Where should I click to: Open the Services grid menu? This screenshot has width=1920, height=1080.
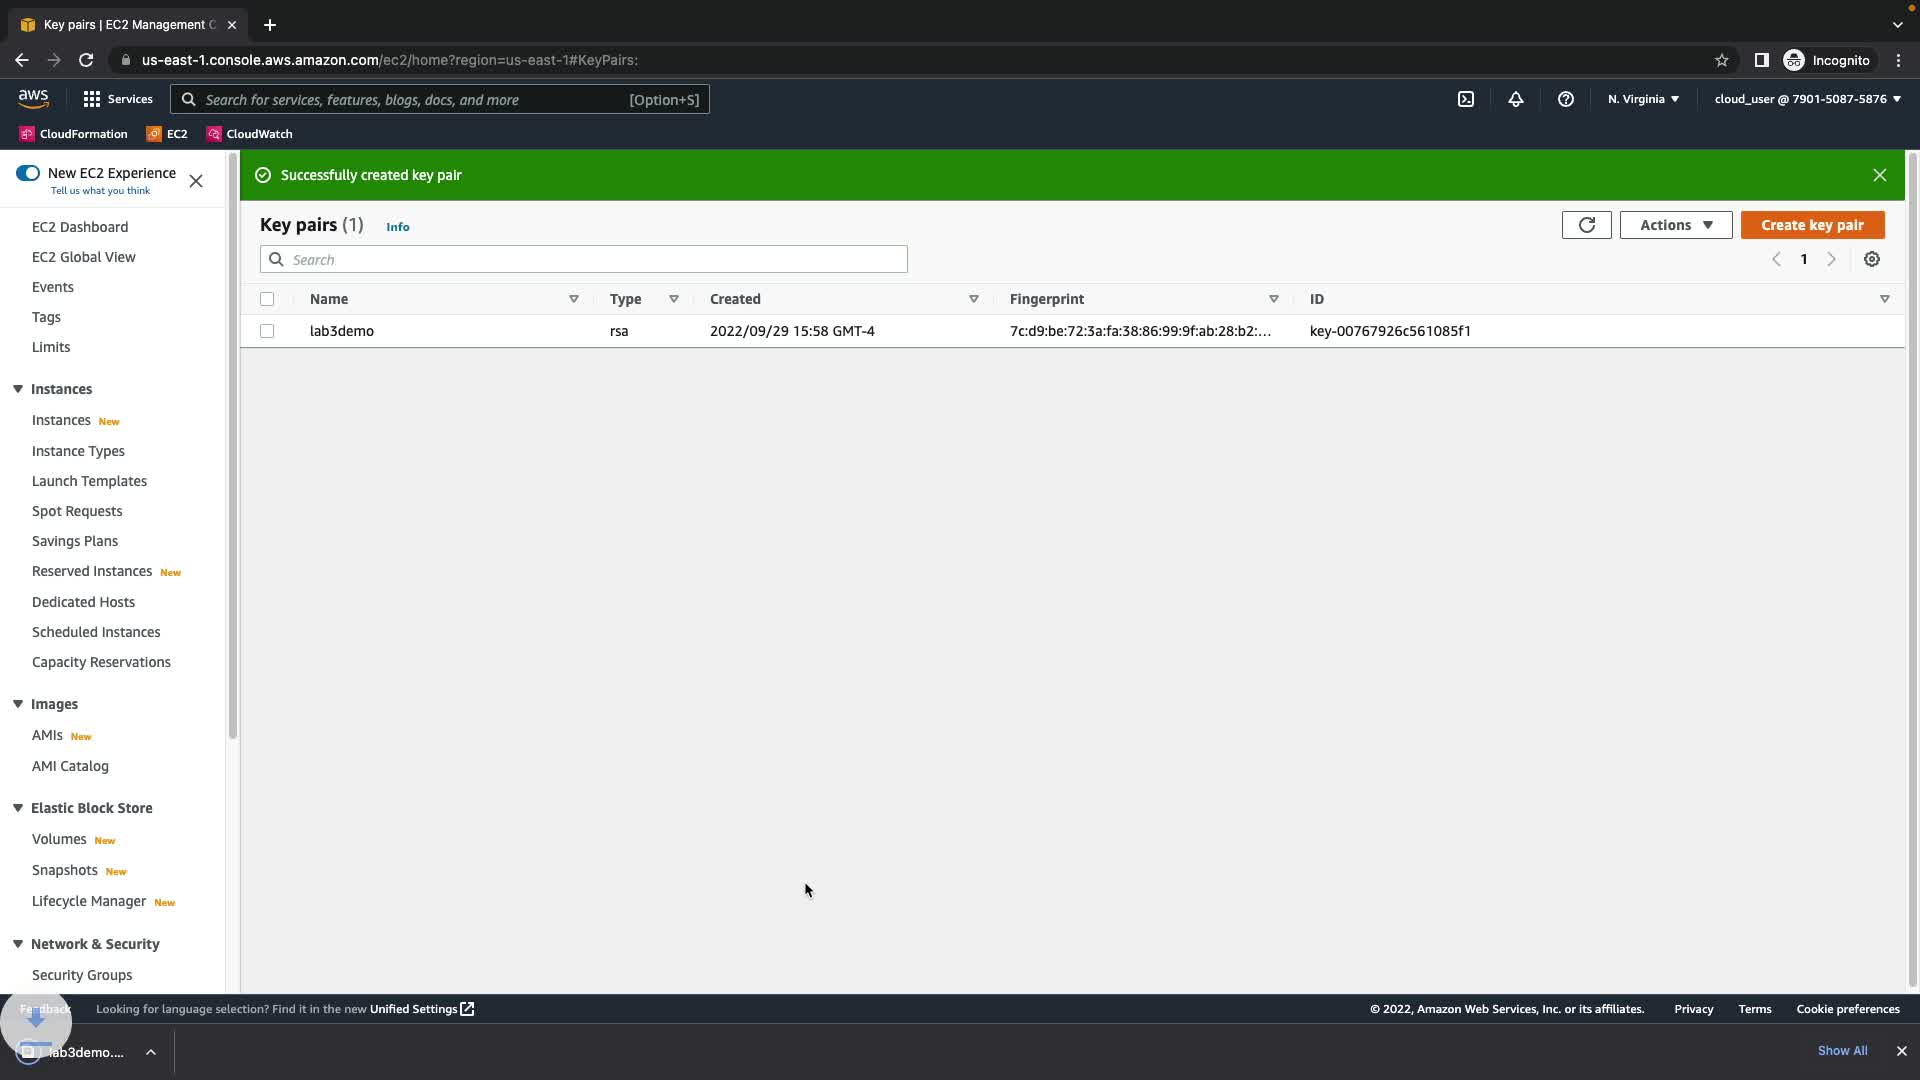pyautogui.click(x=117, y=99)
